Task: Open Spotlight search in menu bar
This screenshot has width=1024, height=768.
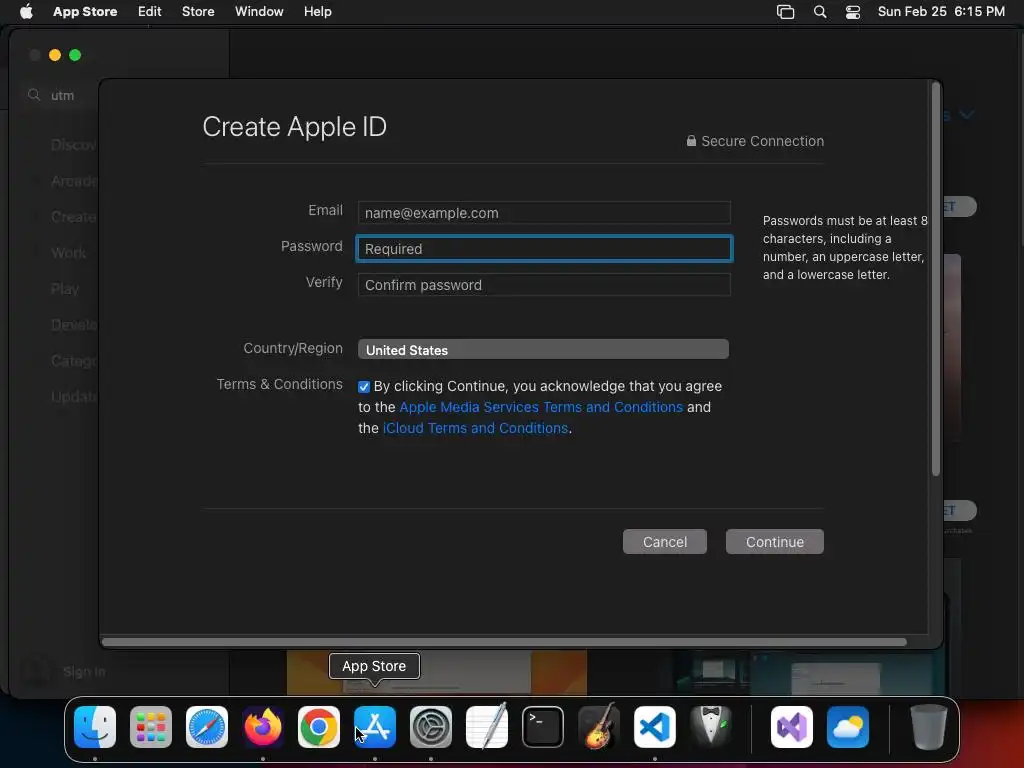Action: (x=820, y=11)
